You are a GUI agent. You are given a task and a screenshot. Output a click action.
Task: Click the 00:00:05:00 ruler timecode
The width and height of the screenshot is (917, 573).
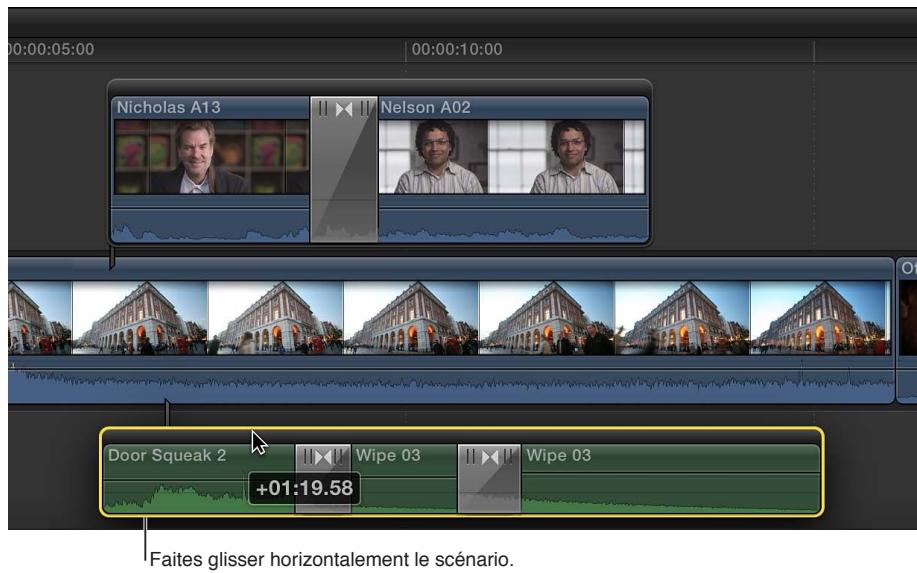[x=51, y=49]
